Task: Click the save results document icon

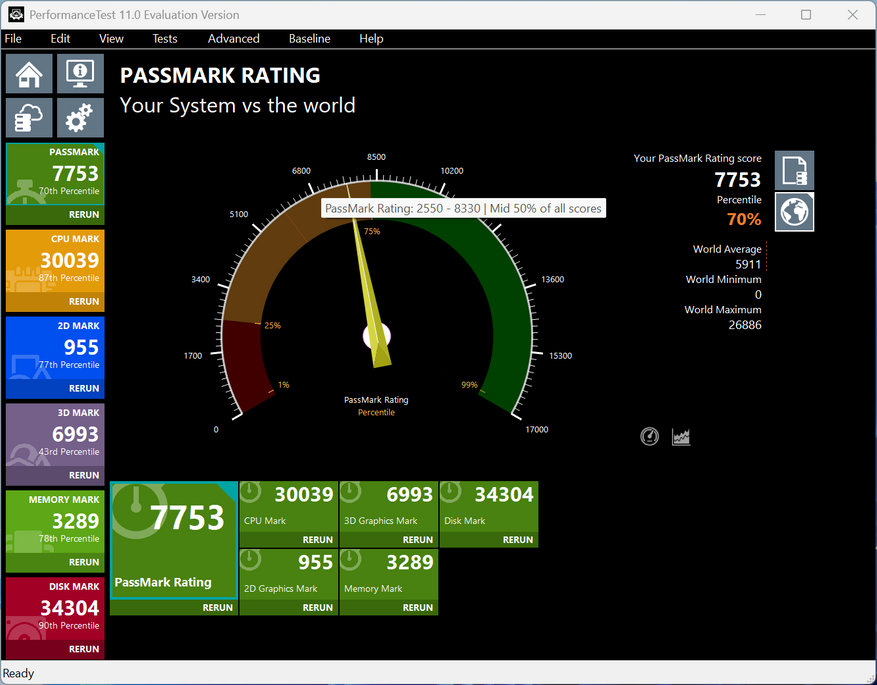Action: 794,170
